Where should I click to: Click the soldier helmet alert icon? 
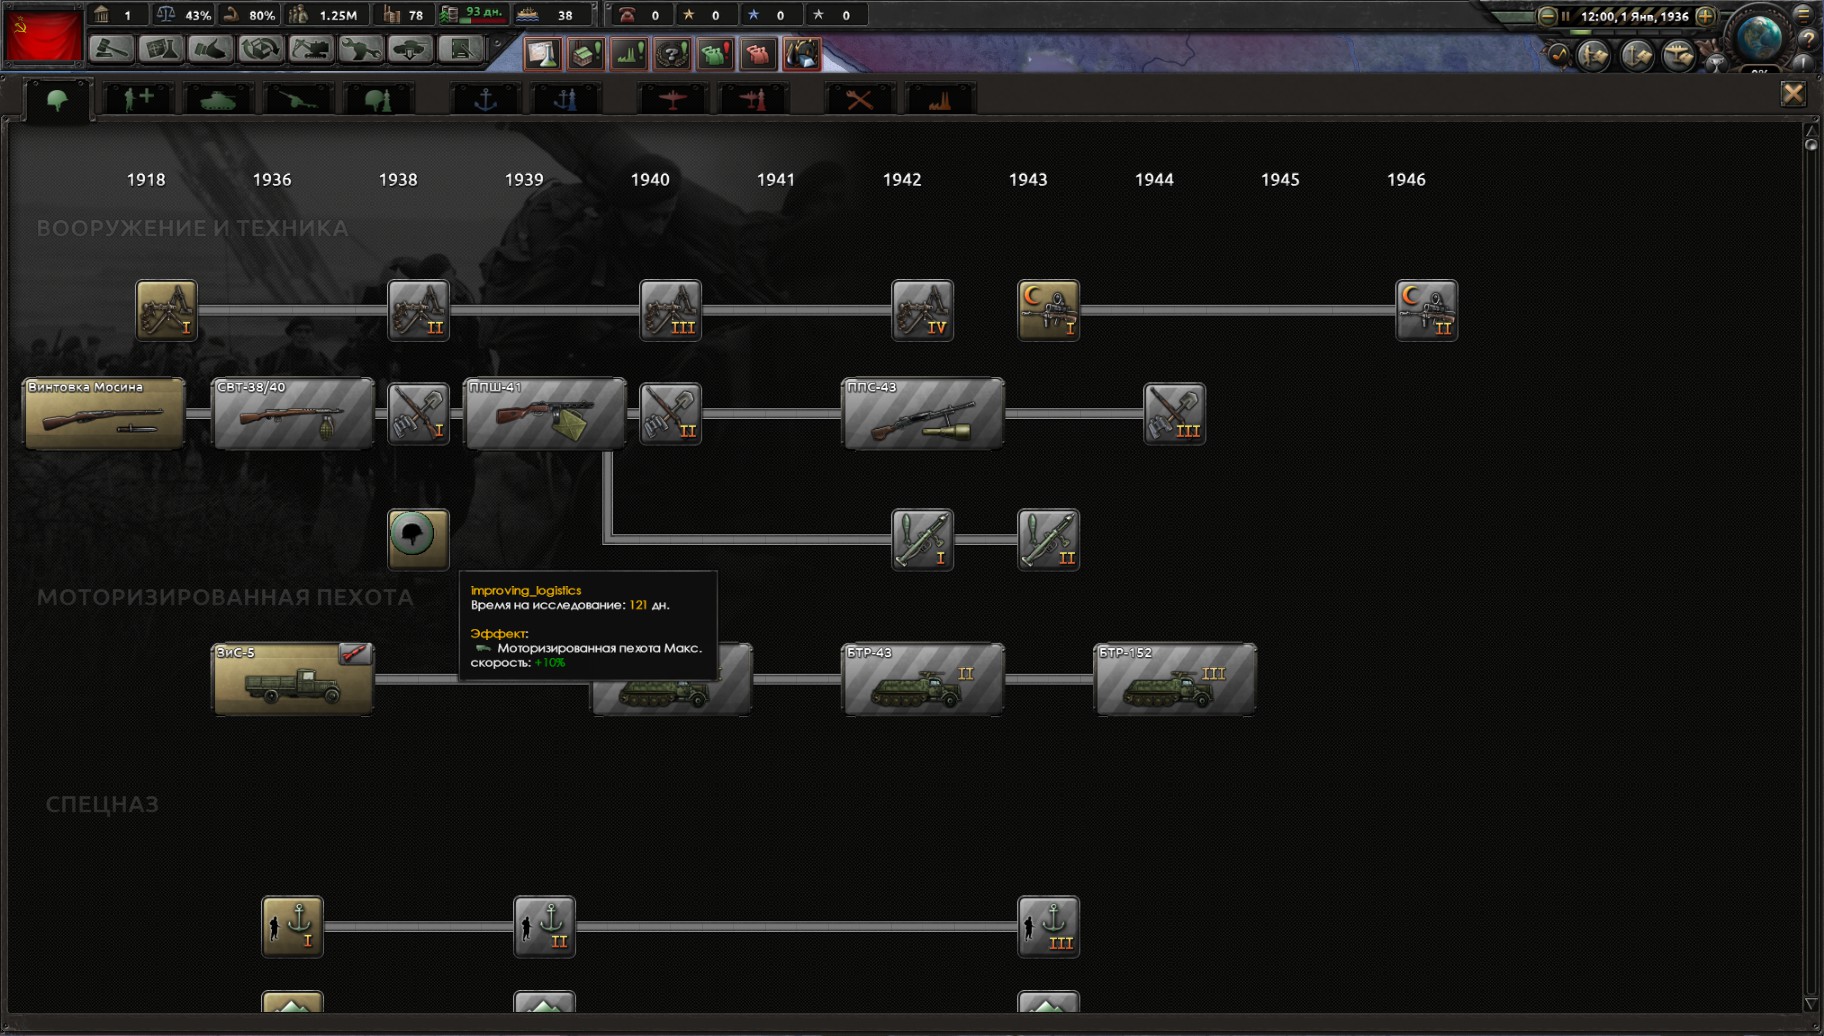click(x=802, y=54)
